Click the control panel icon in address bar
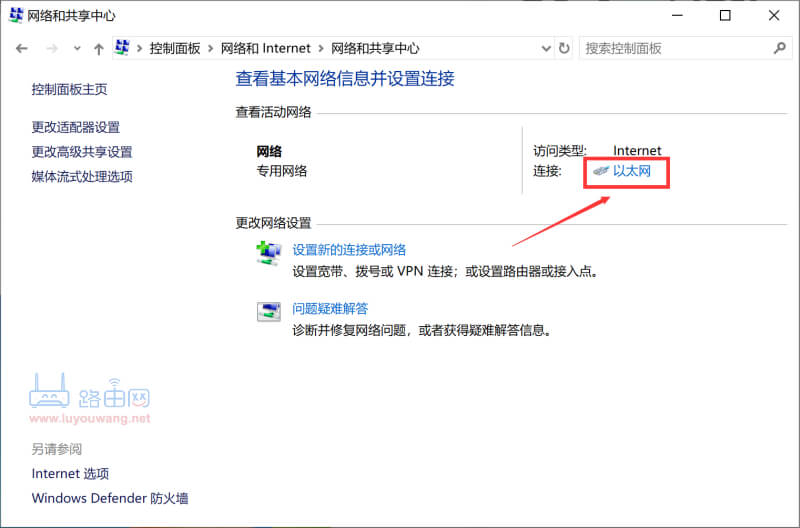 (124, 48)
